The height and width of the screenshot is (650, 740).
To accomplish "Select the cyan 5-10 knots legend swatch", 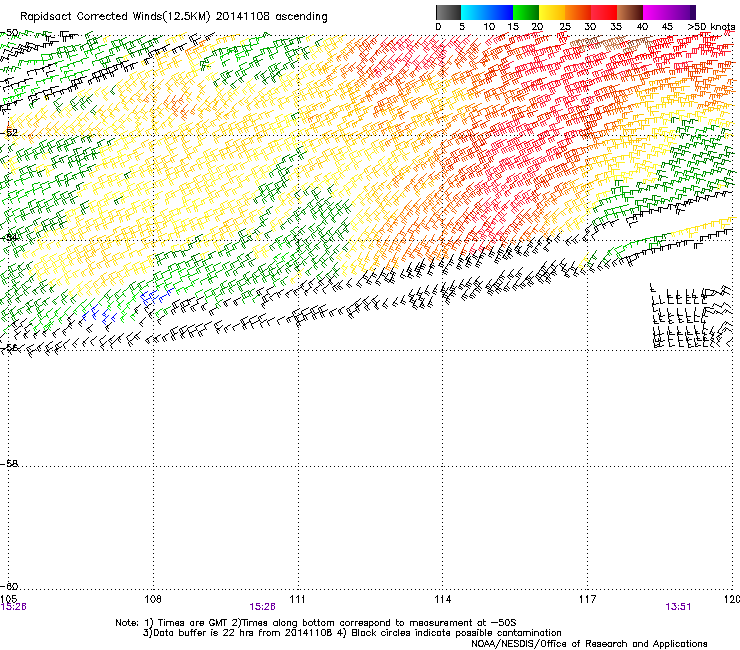I will [474, 12].
